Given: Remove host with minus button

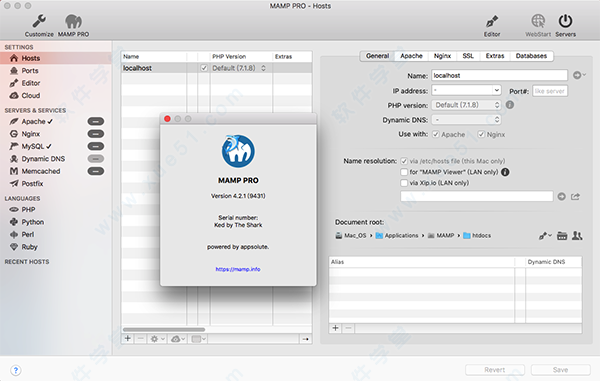Looking at the screenshot, I should pyautogui.click(x=141, y=339).
